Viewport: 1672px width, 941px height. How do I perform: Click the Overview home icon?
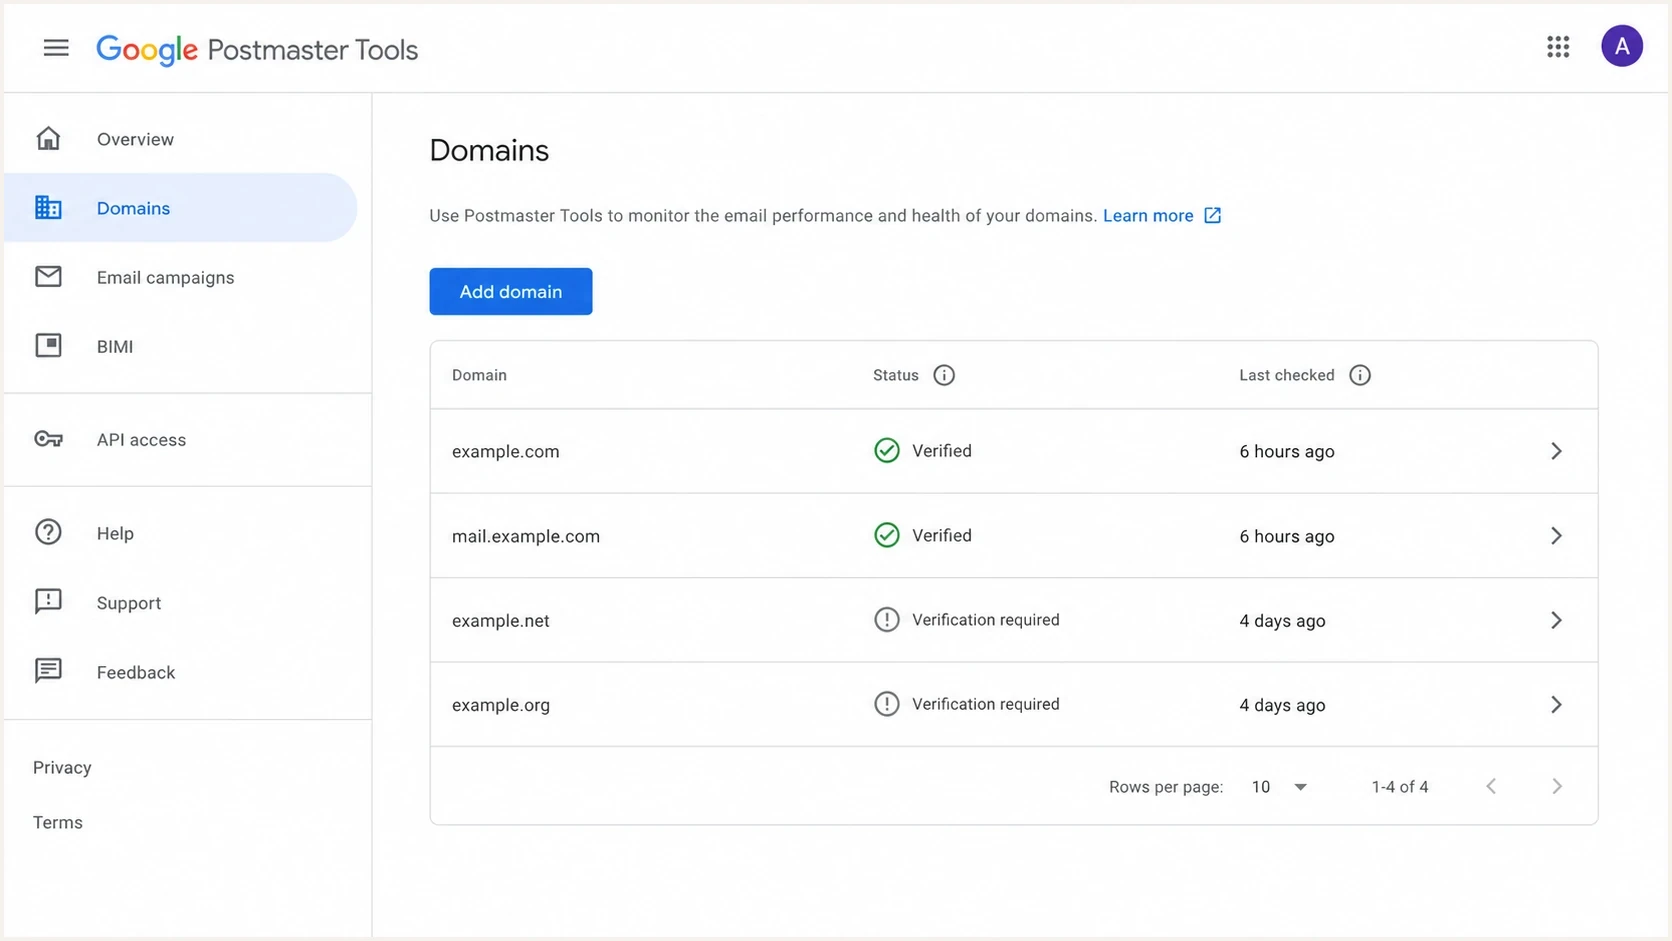[x=48, y=138]
